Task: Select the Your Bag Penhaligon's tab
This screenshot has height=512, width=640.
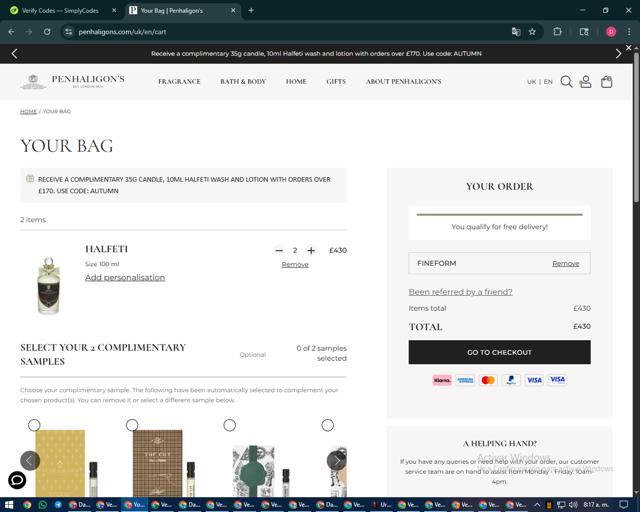Action: [182, 11]
